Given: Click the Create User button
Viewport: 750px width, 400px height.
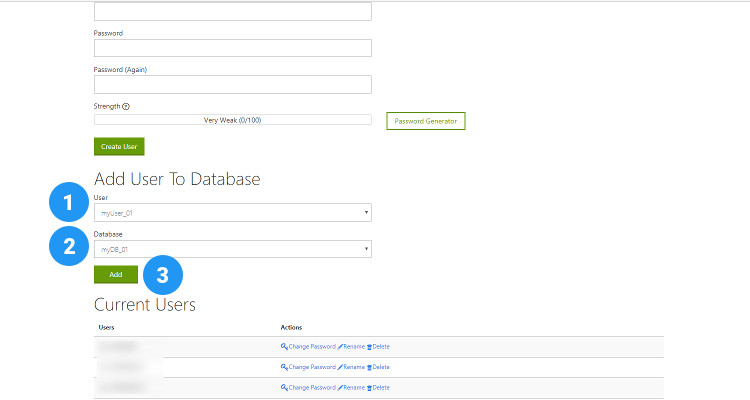Looking at the screenshot, I should pyautogui.click(x=119, y=146).
